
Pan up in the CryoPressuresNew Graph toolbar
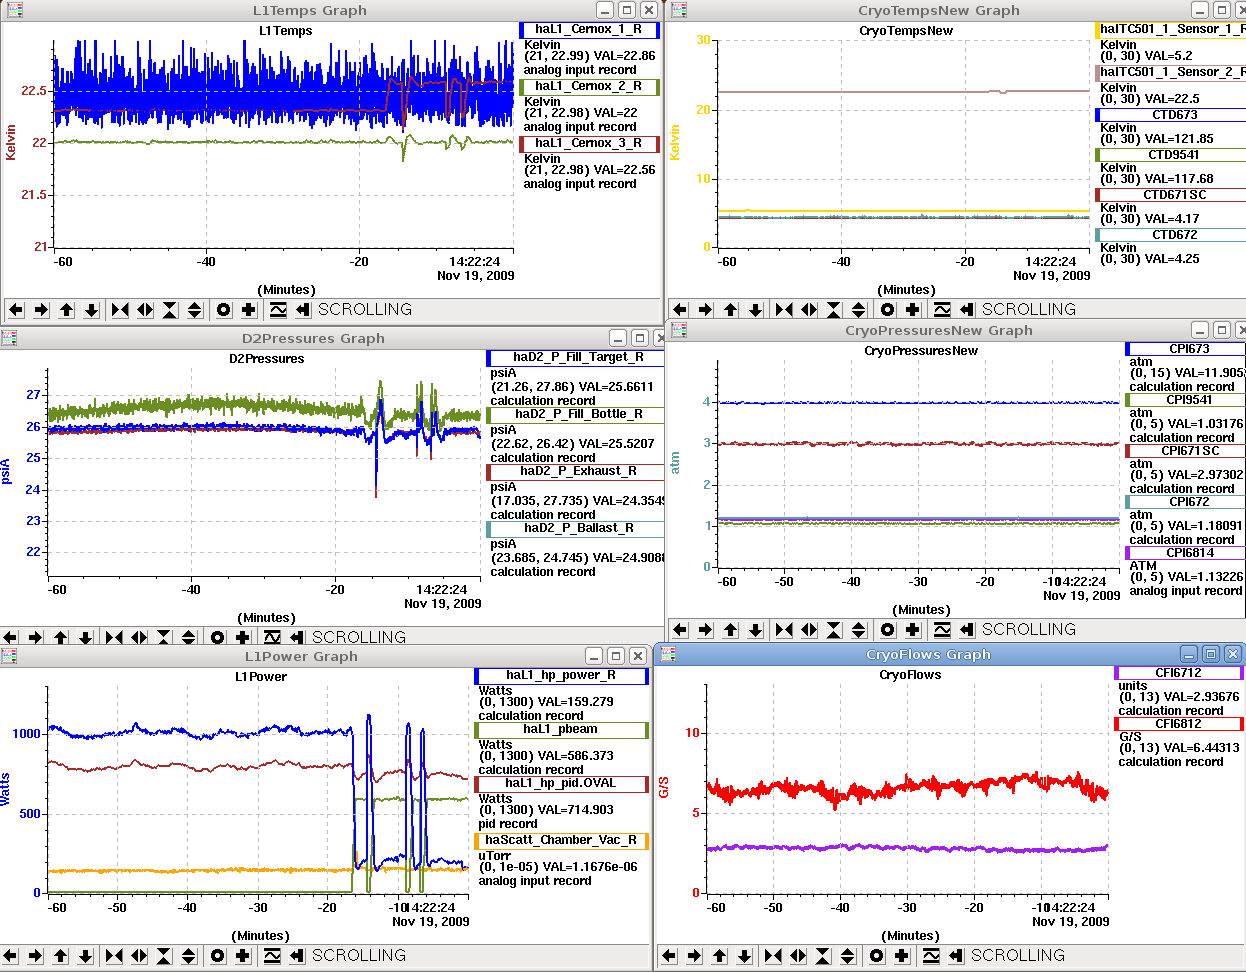(x=731, y=630)
